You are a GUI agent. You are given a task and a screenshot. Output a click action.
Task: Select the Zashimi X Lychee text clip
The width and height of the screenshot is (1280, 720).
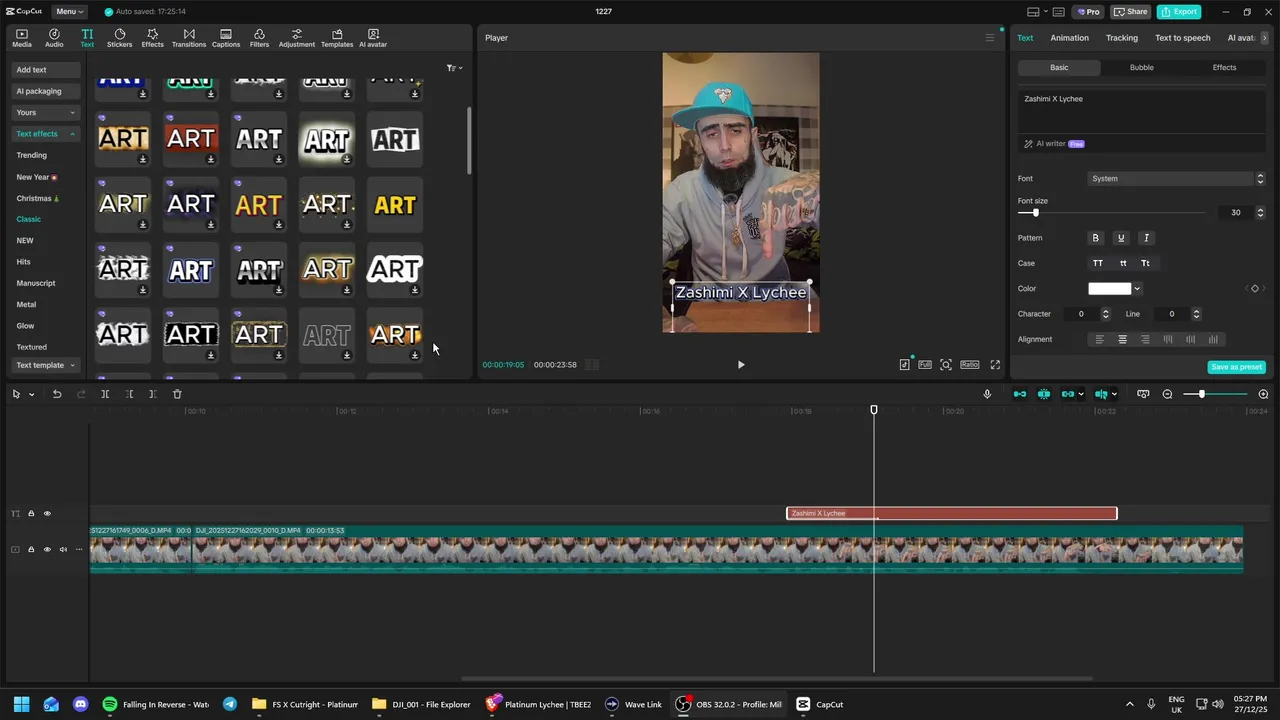pos(951,514)
